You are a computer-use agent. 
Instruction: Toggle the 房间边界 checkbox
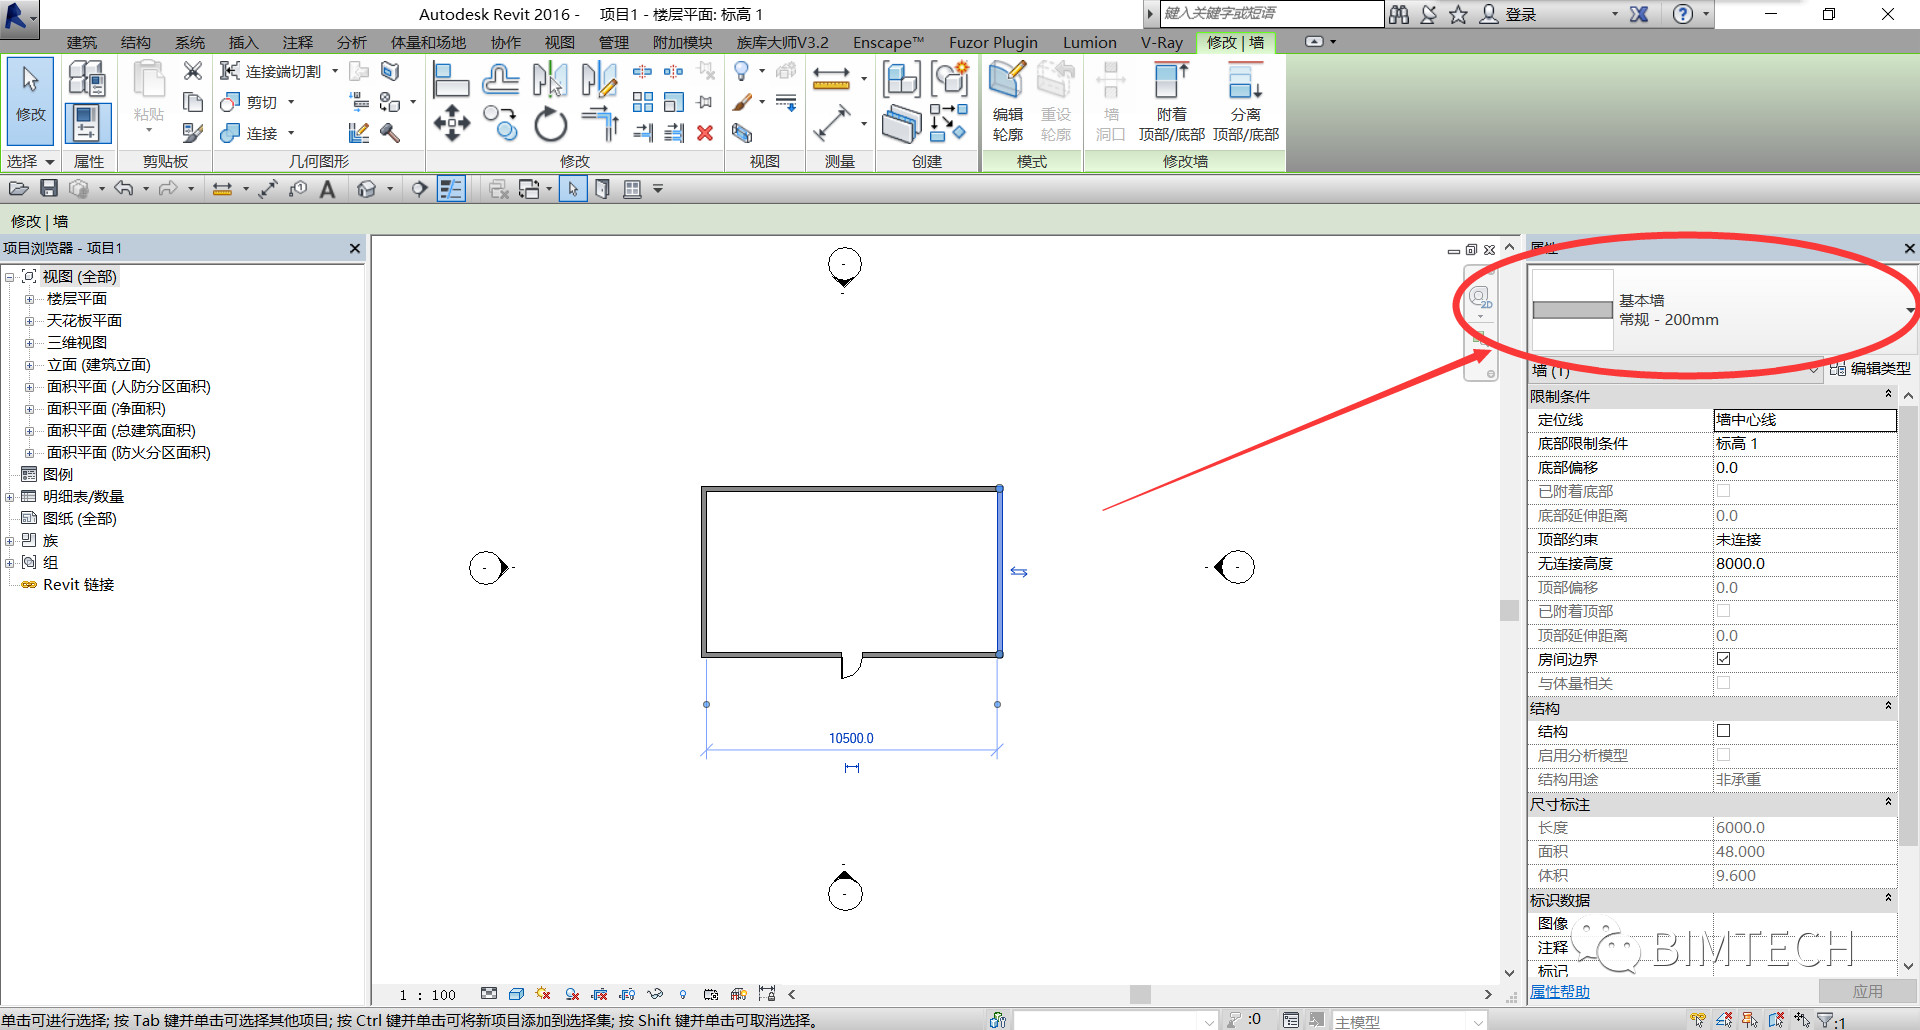coord(1724,659)
